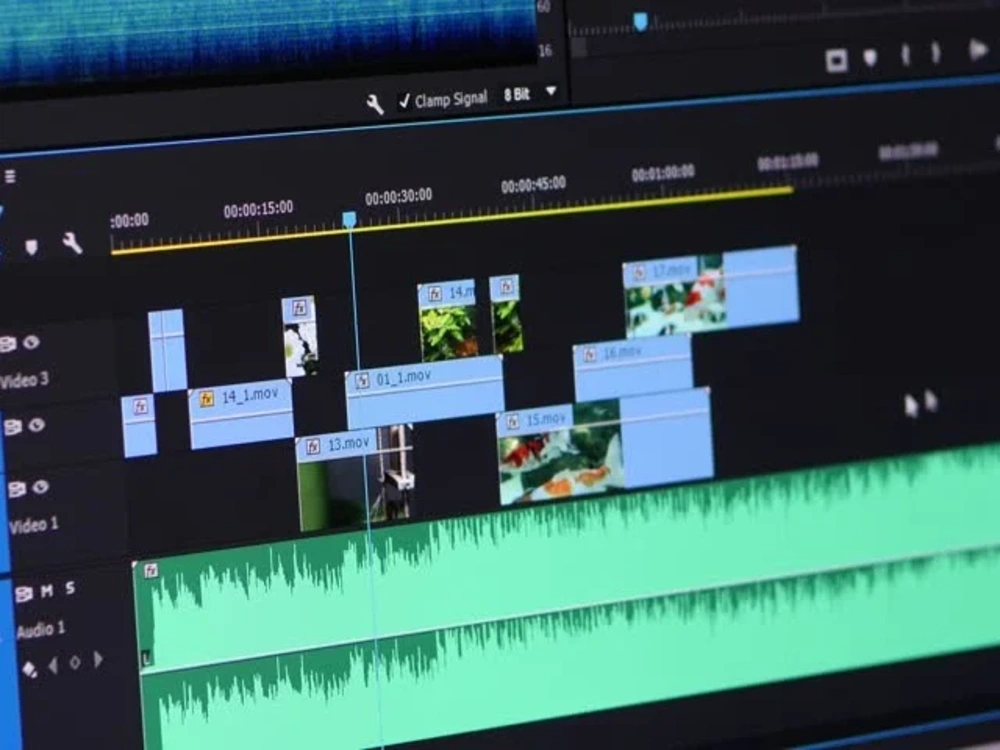Click the fx badge on 01_1.mov
This screenshot has height=750, width=1000.
(x=362, y=381)
